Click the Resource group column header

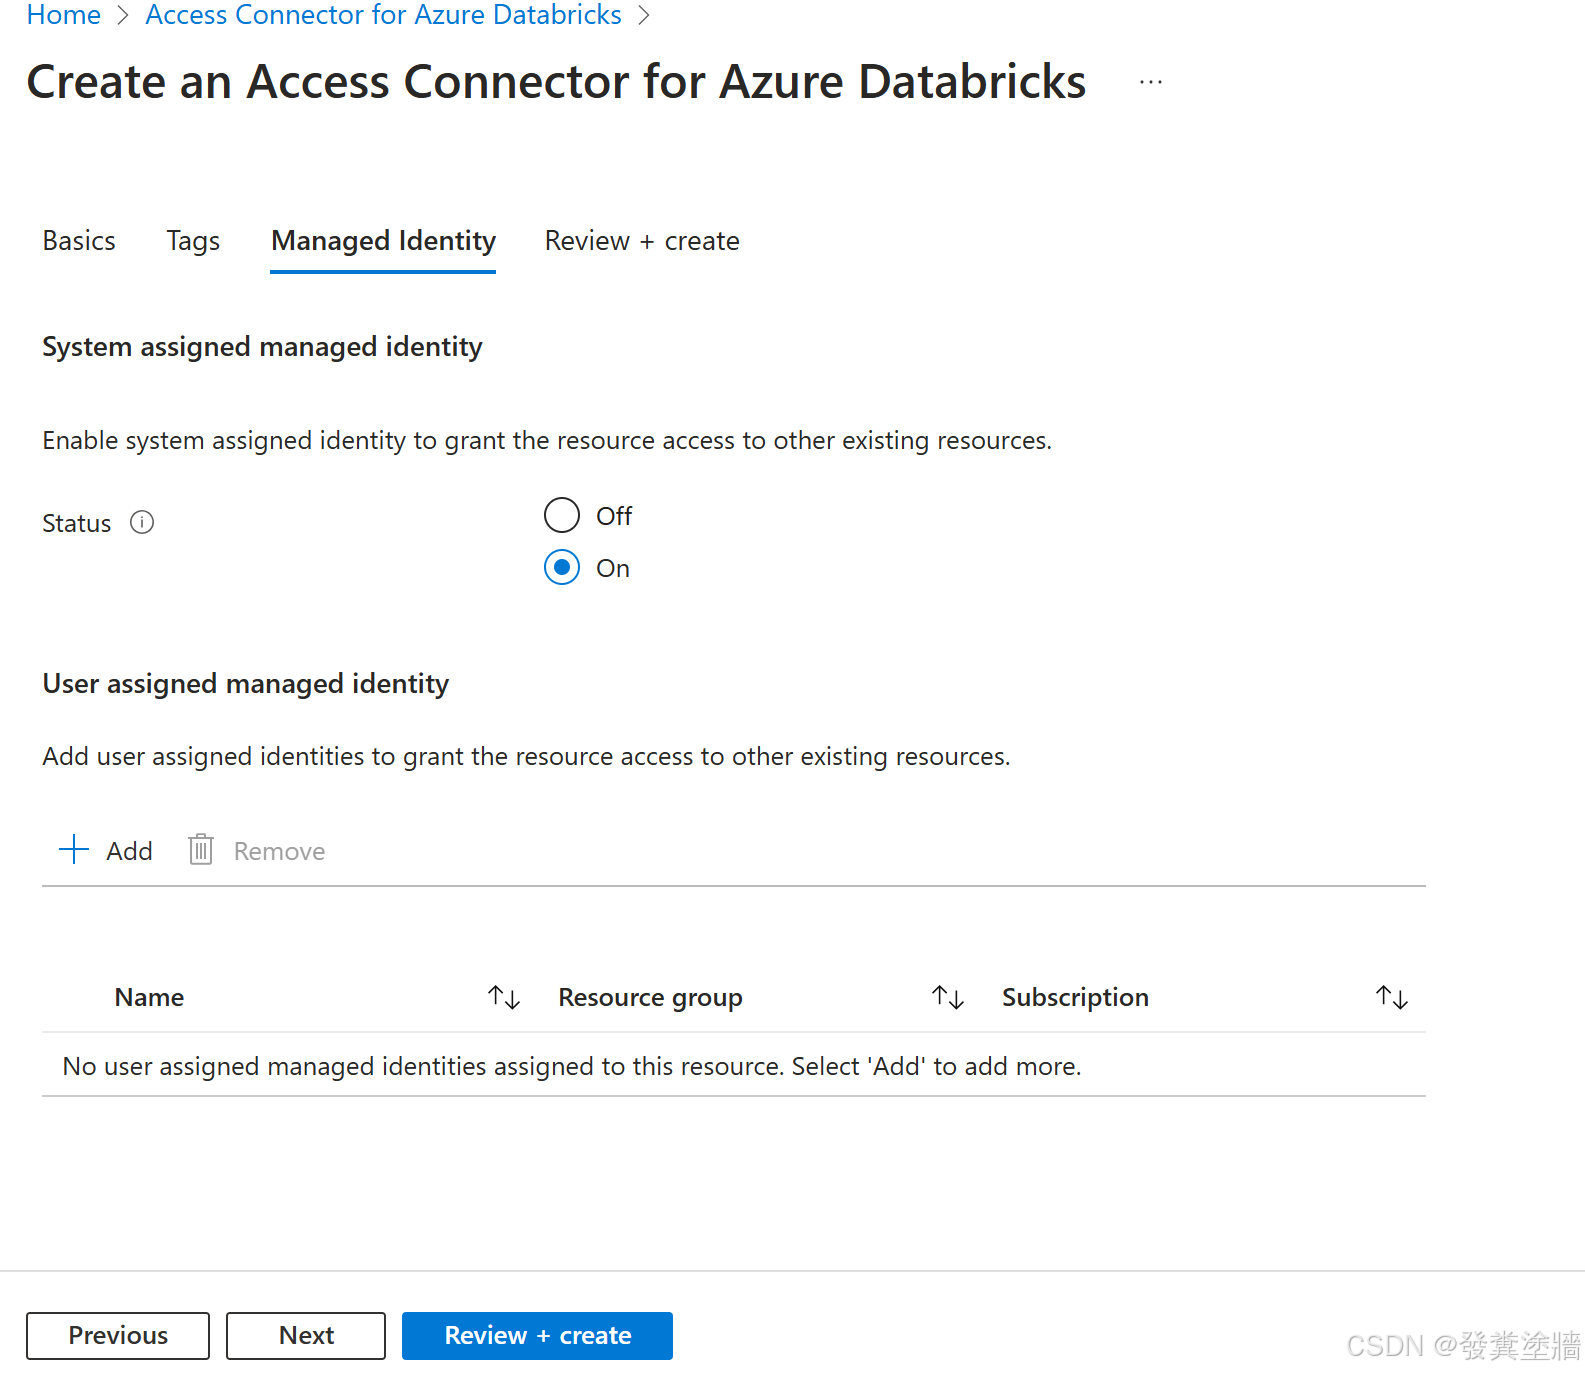tap(650, 997)
